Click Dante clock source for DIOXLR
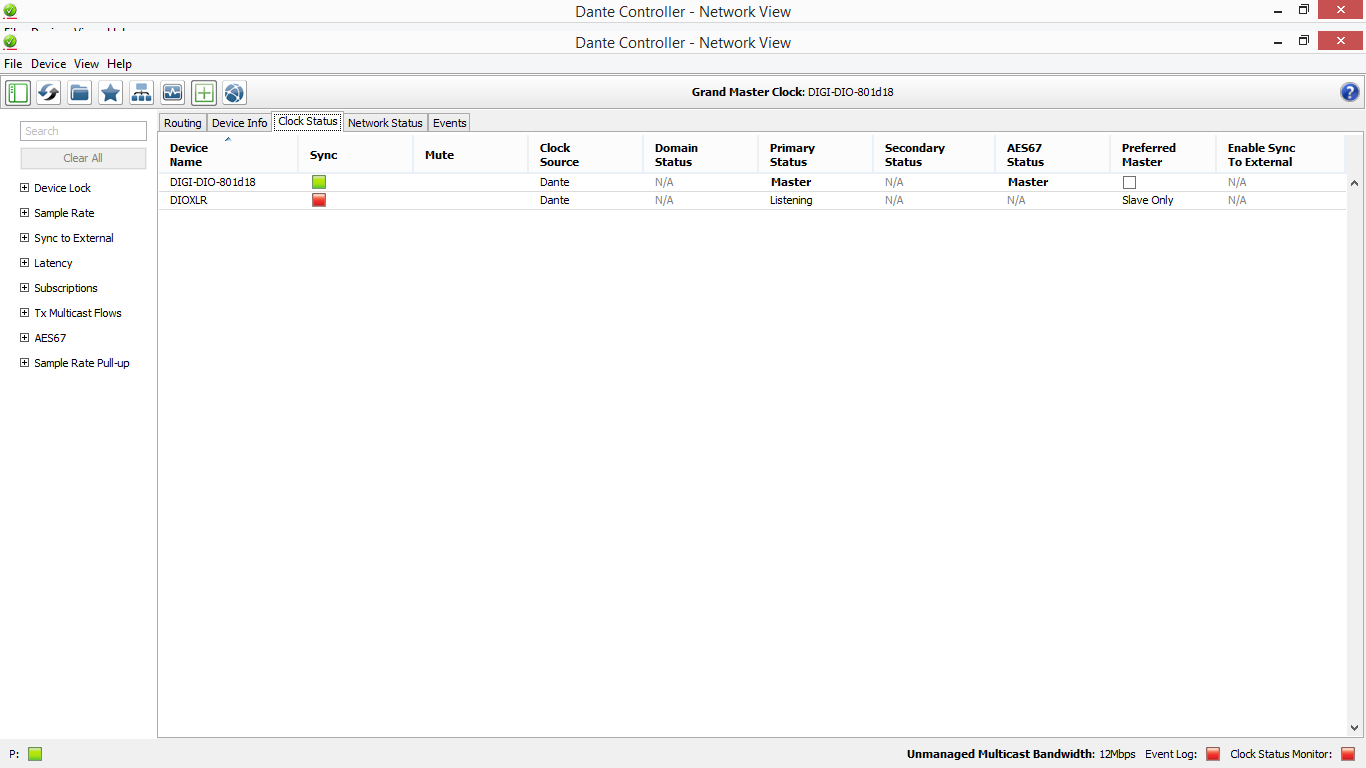 click(555, 200)
